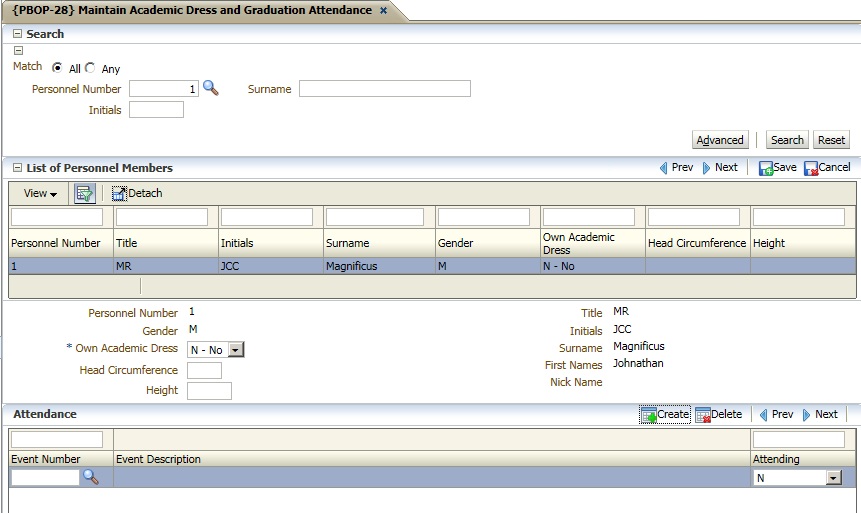Click filter box above Attending column
Image resolution: width=861 pixels, height=513 pixels.
[798, 439]
